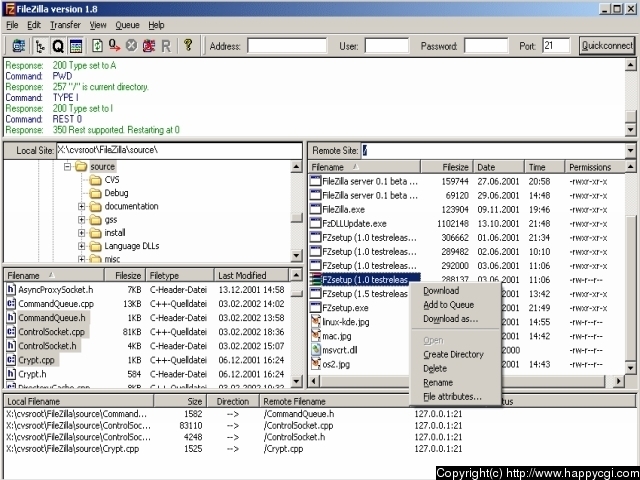Open the File menu

(12, 25)
